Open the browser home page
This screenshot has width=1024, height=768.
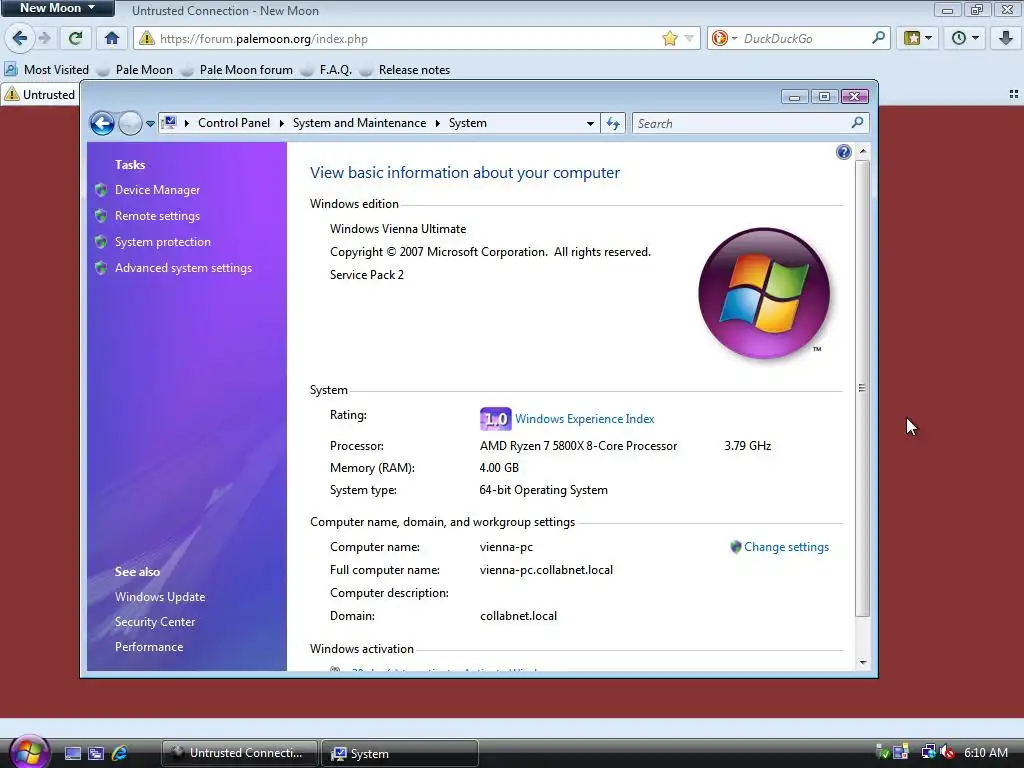(112, 39)
